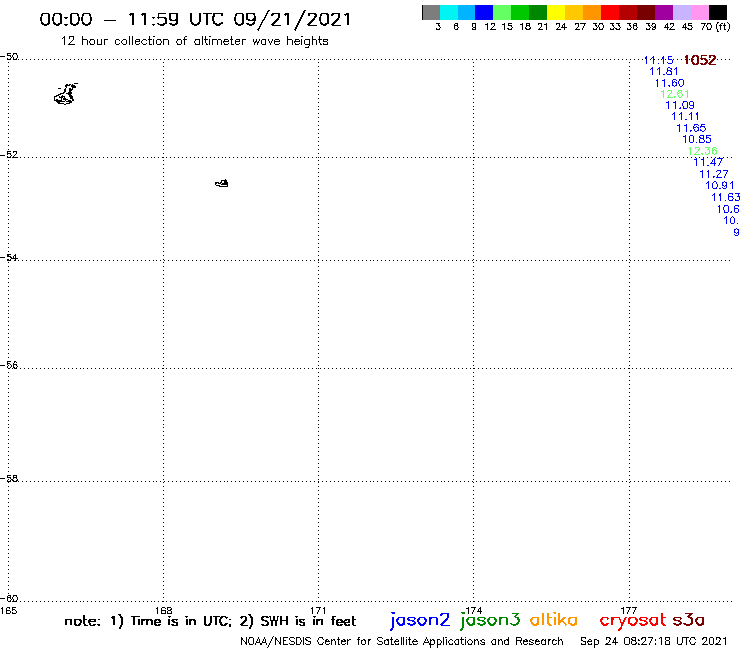Click the '70 (ft)' legend label
The image size is (740, 650).
(x=715, y=26)
